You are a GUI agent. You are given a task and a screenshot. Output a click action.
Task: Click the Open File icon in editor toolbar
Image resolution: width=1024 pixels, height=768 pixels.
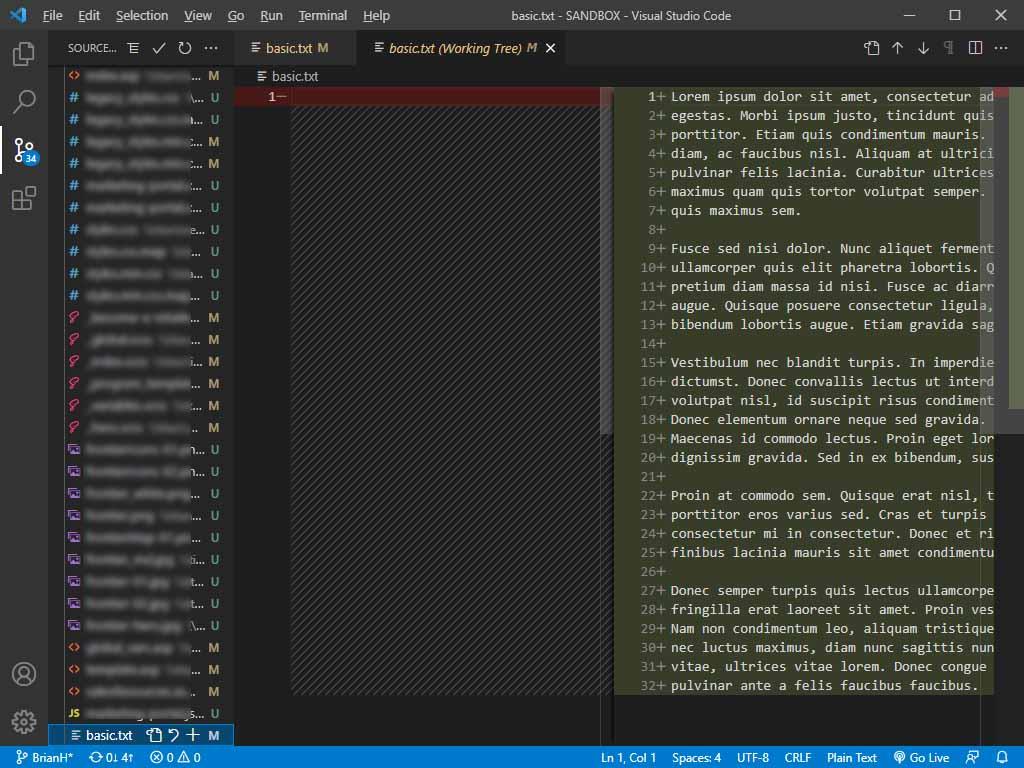pos(871,48)
